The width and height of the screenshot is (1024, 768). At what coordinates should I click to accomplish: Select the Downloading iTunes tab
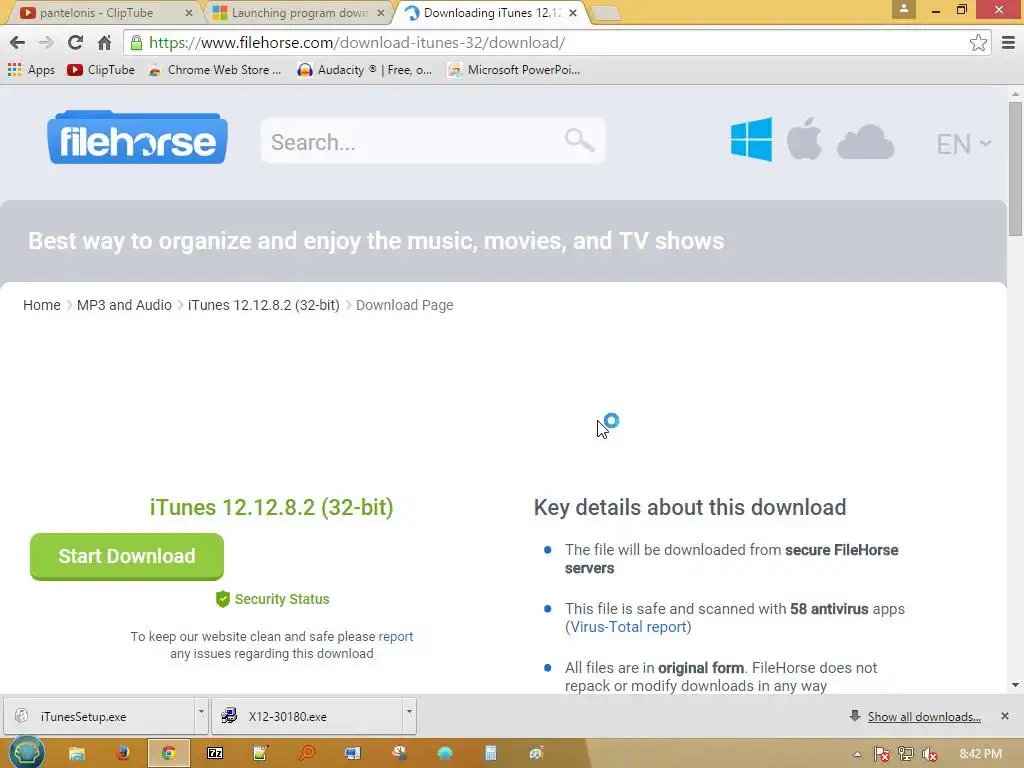click(490, 13)
